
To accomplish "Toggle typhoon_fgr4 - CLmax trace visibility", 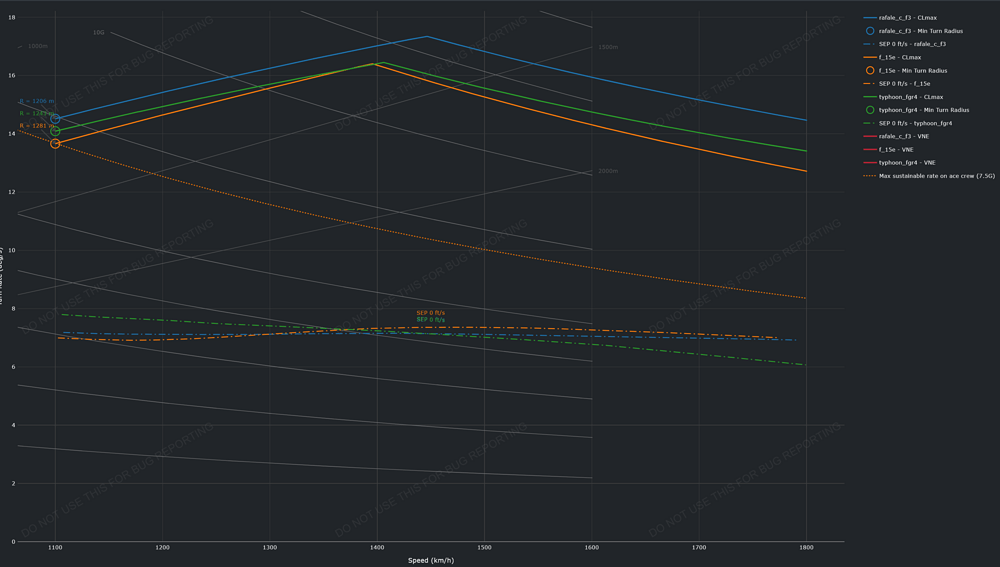I will coord(910,97).
